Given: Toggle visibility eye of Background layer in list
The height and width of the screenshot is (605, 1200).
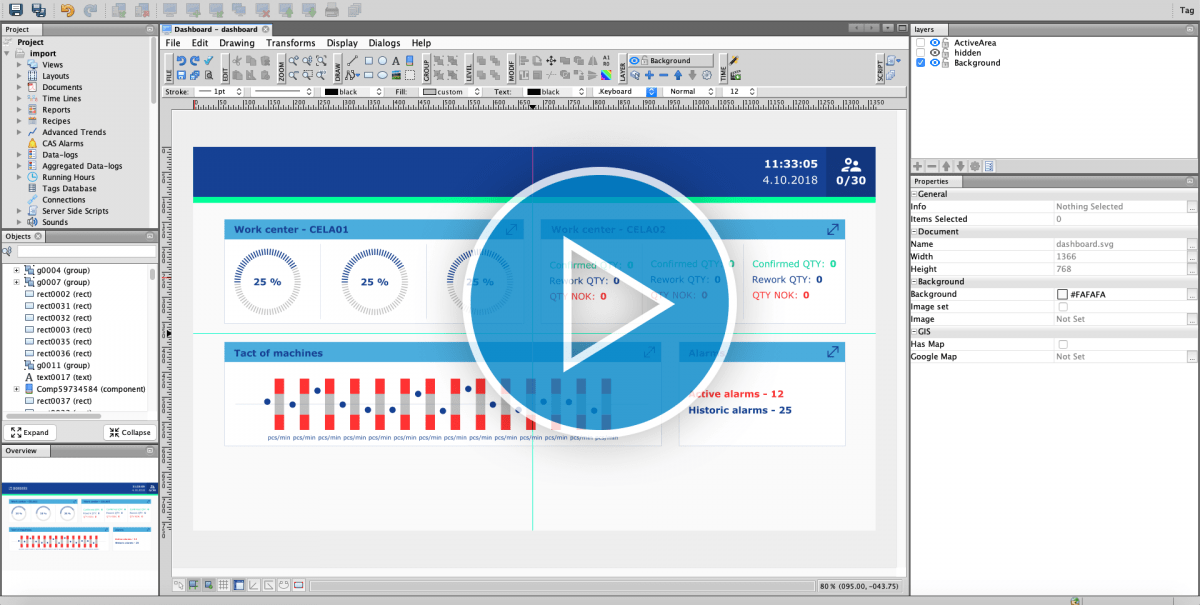Looking at the screenshot, I should tap(934, 63).
